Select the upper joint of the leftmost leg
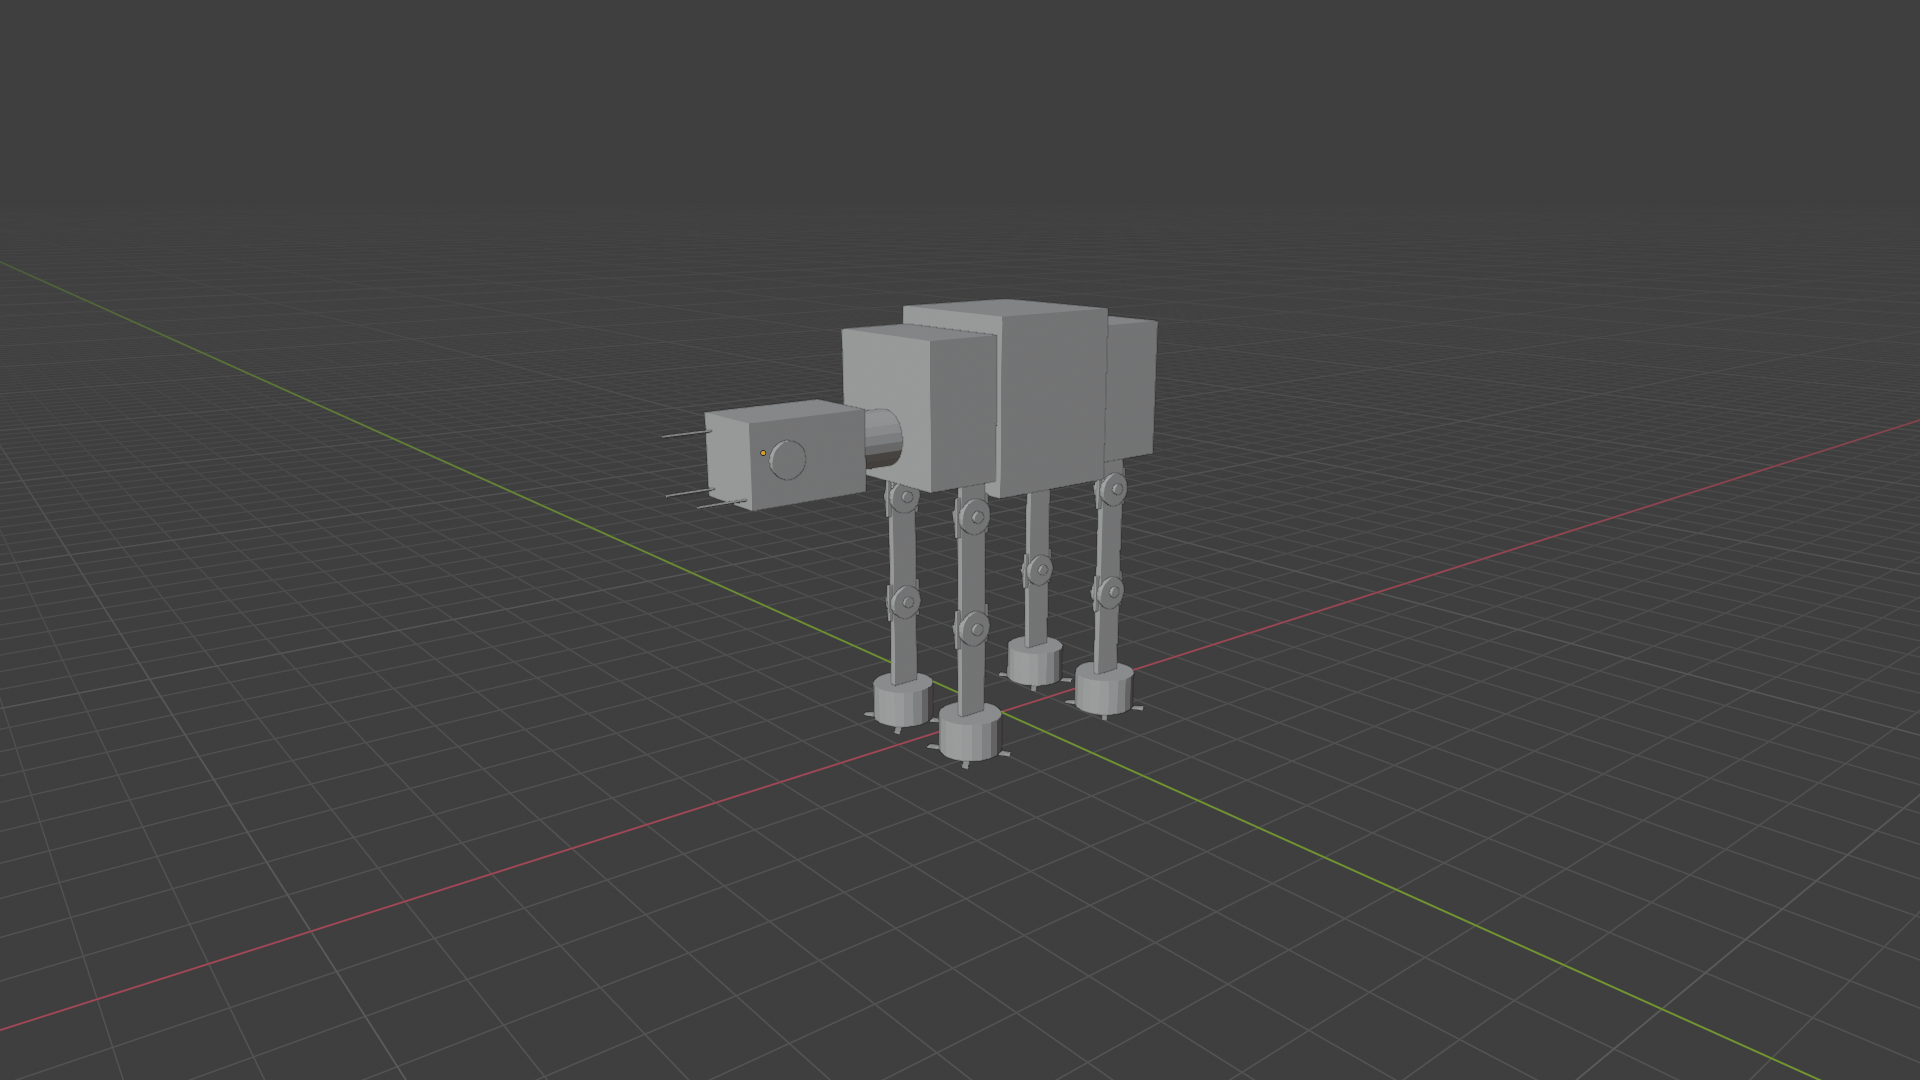The height and width of the screenshot is (1080, 1920). point(905,497)
